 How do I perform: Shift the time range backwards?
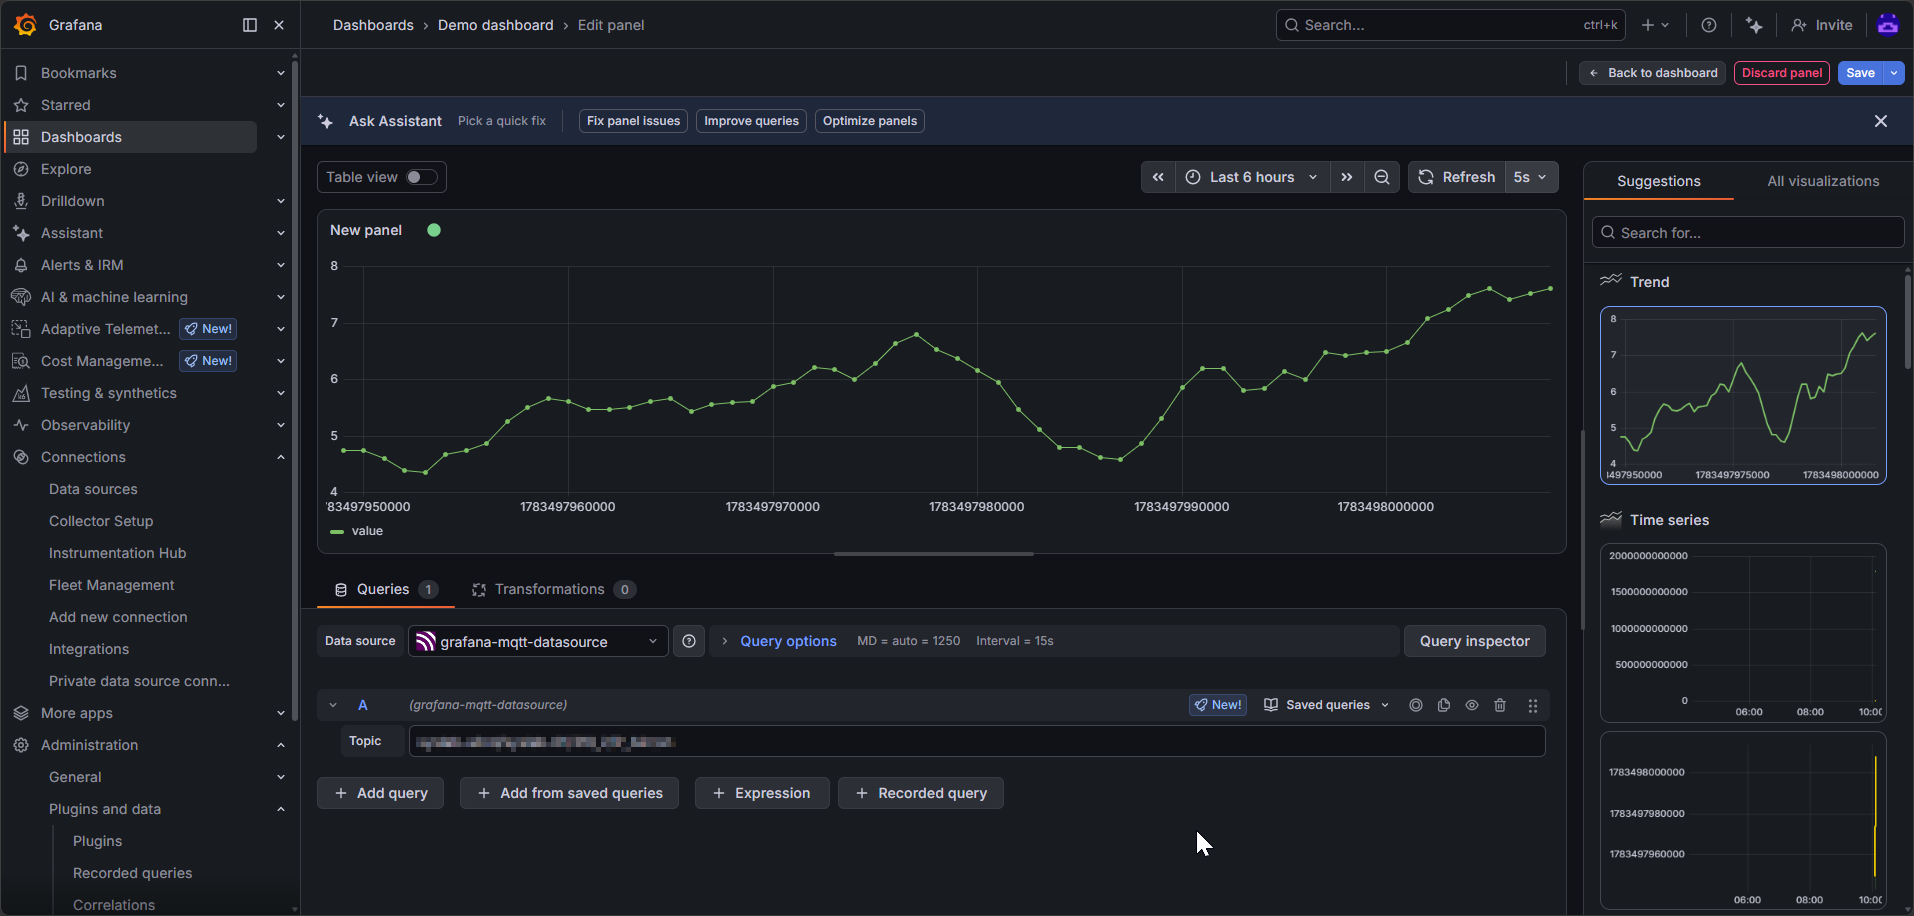(1158, 177)
